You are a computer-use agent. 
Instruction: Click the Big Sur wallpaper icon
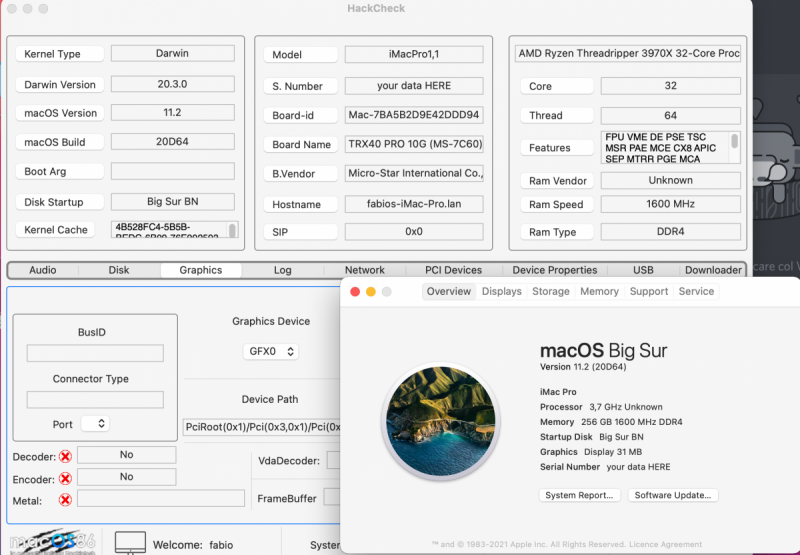click(x=441, y=421)
